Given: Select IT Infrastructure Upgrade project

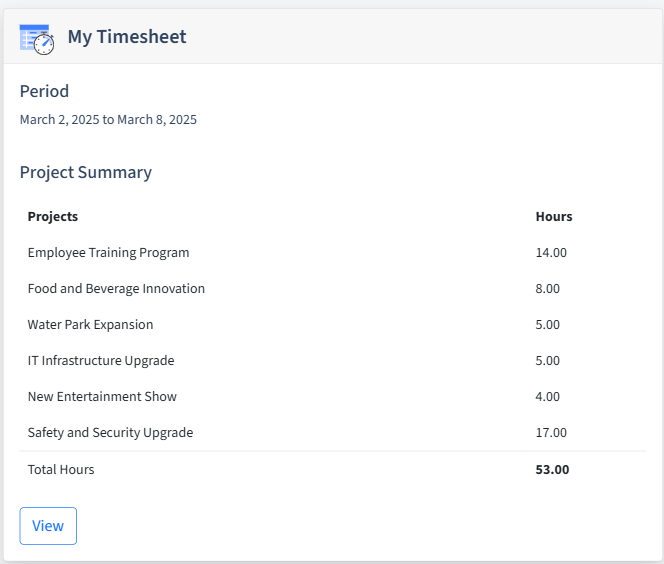Looking at the screenshot, I should coord(101,360).
